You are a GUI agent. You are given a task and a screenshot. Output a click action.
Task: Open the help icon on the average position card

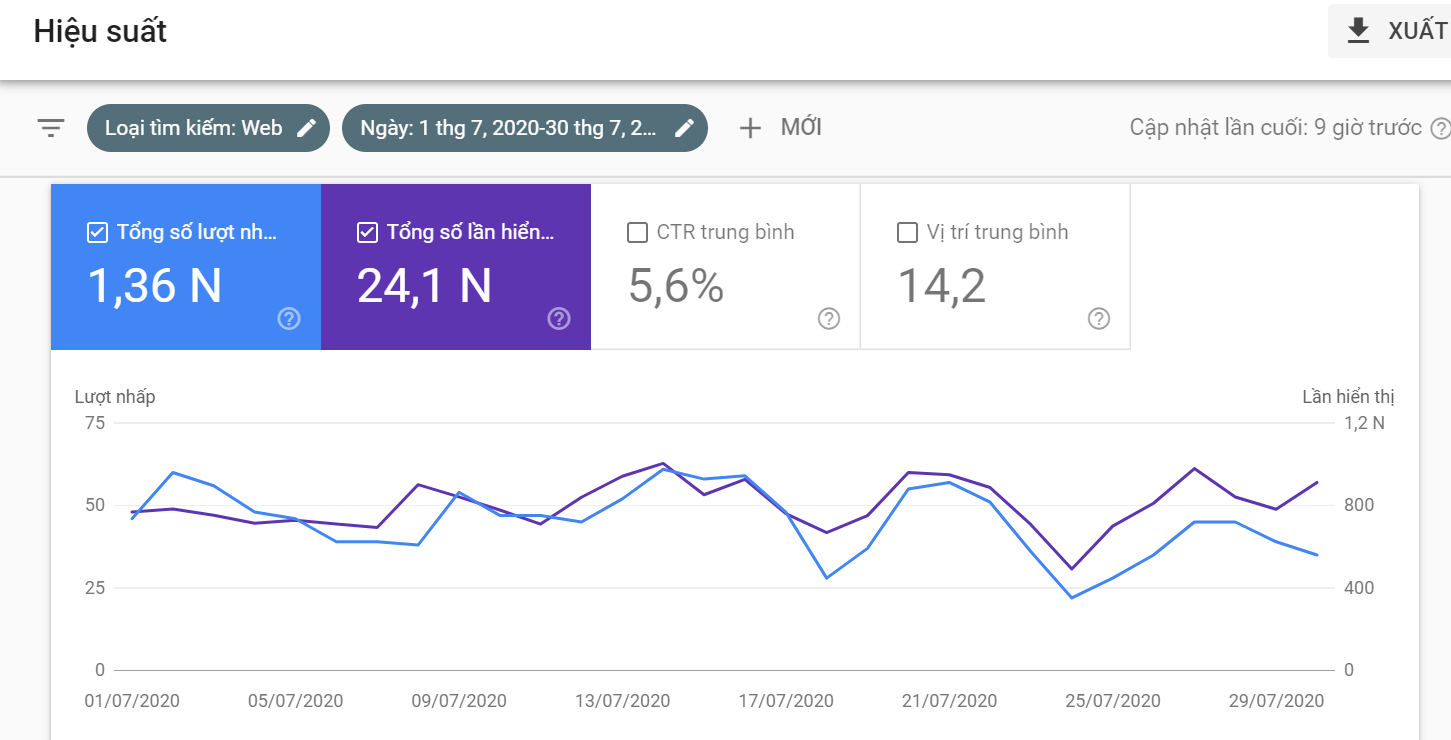pos(1099,319)
